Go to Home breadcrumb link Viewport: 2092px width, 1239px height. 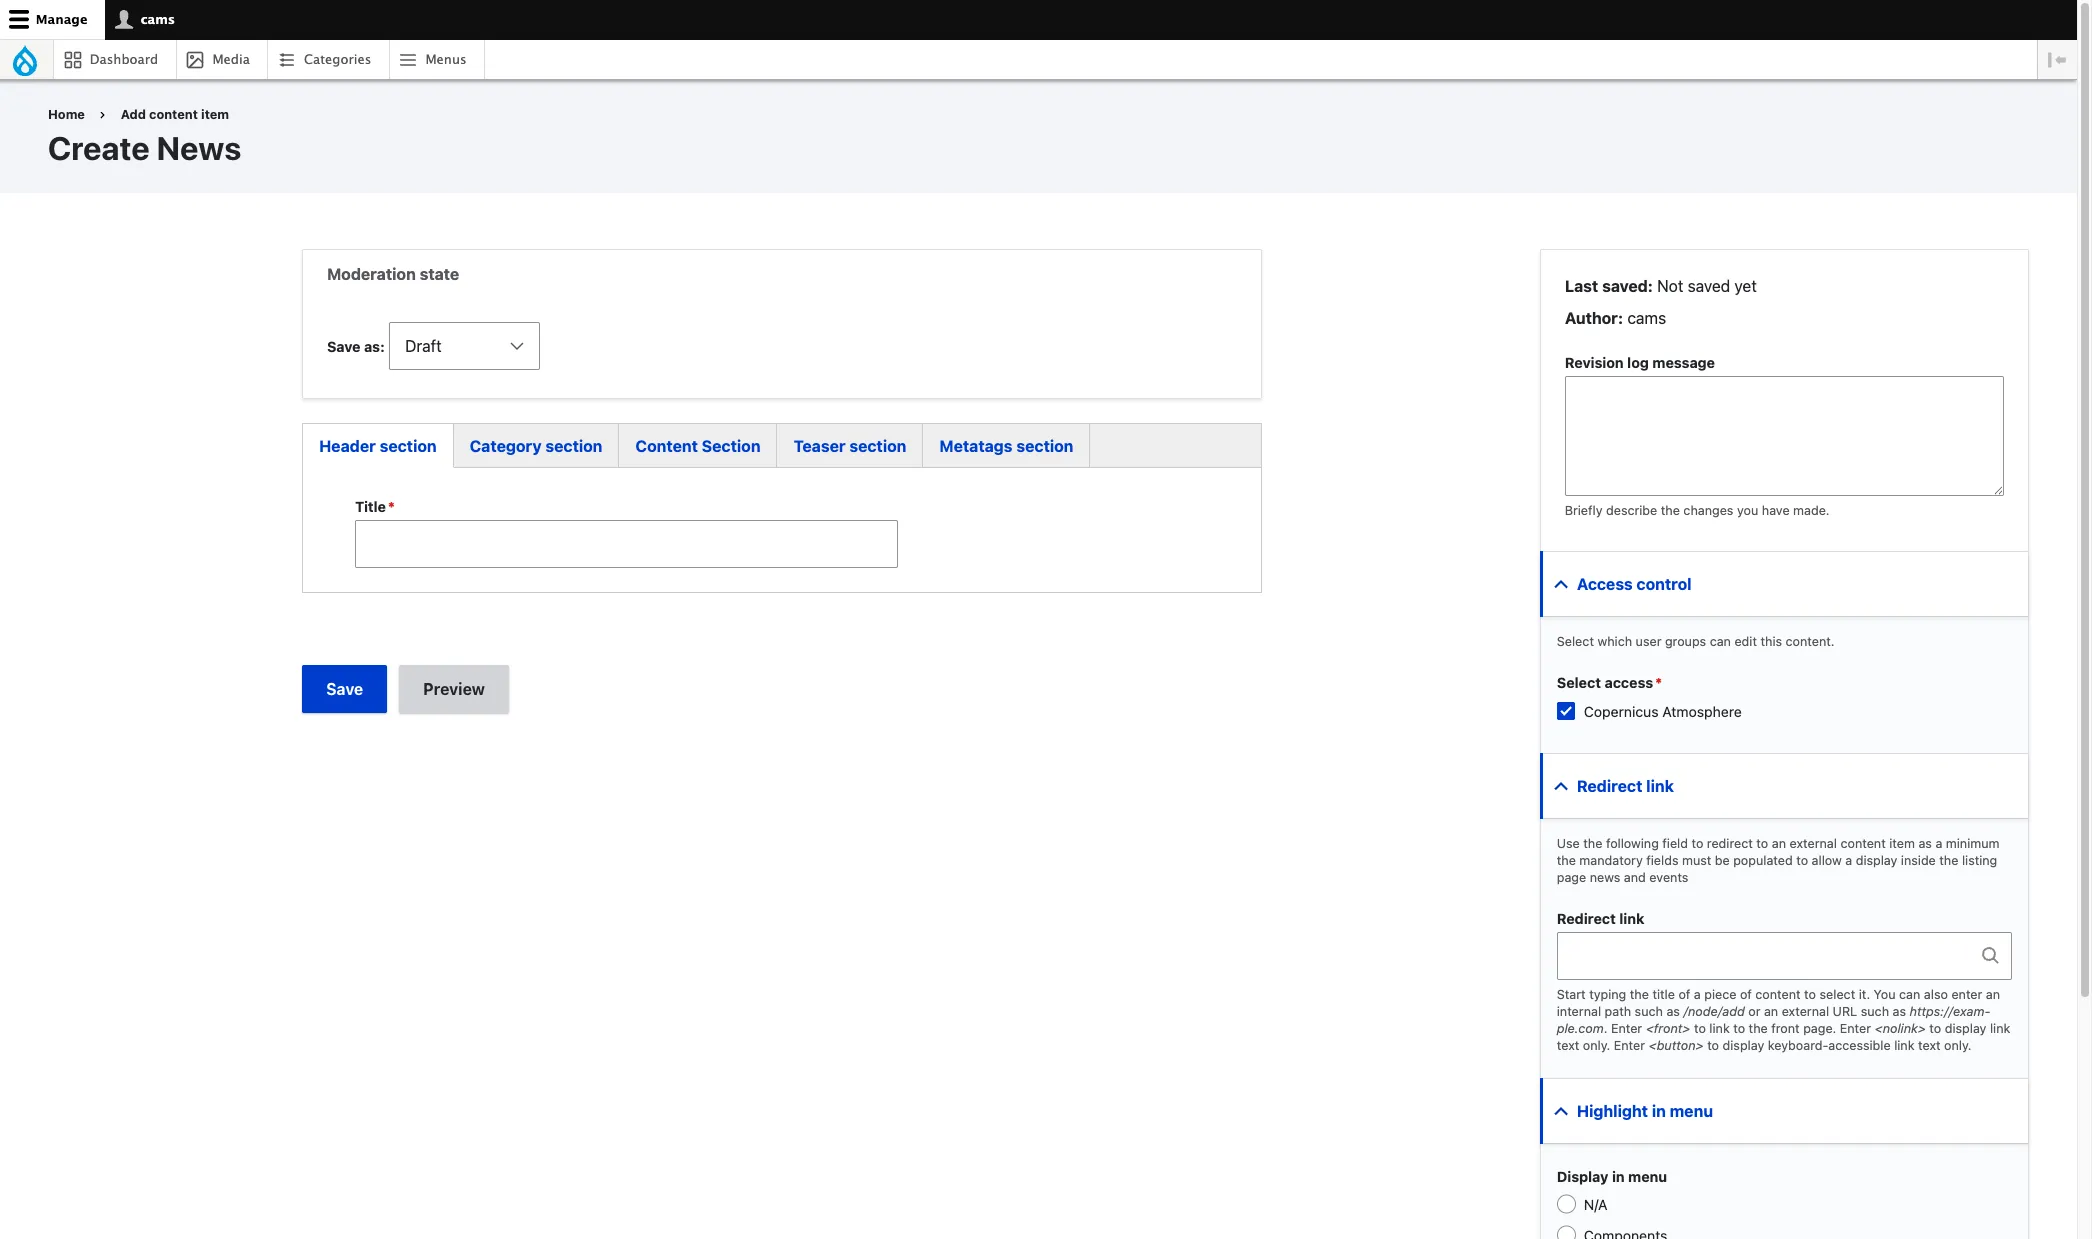click(66, 114)
